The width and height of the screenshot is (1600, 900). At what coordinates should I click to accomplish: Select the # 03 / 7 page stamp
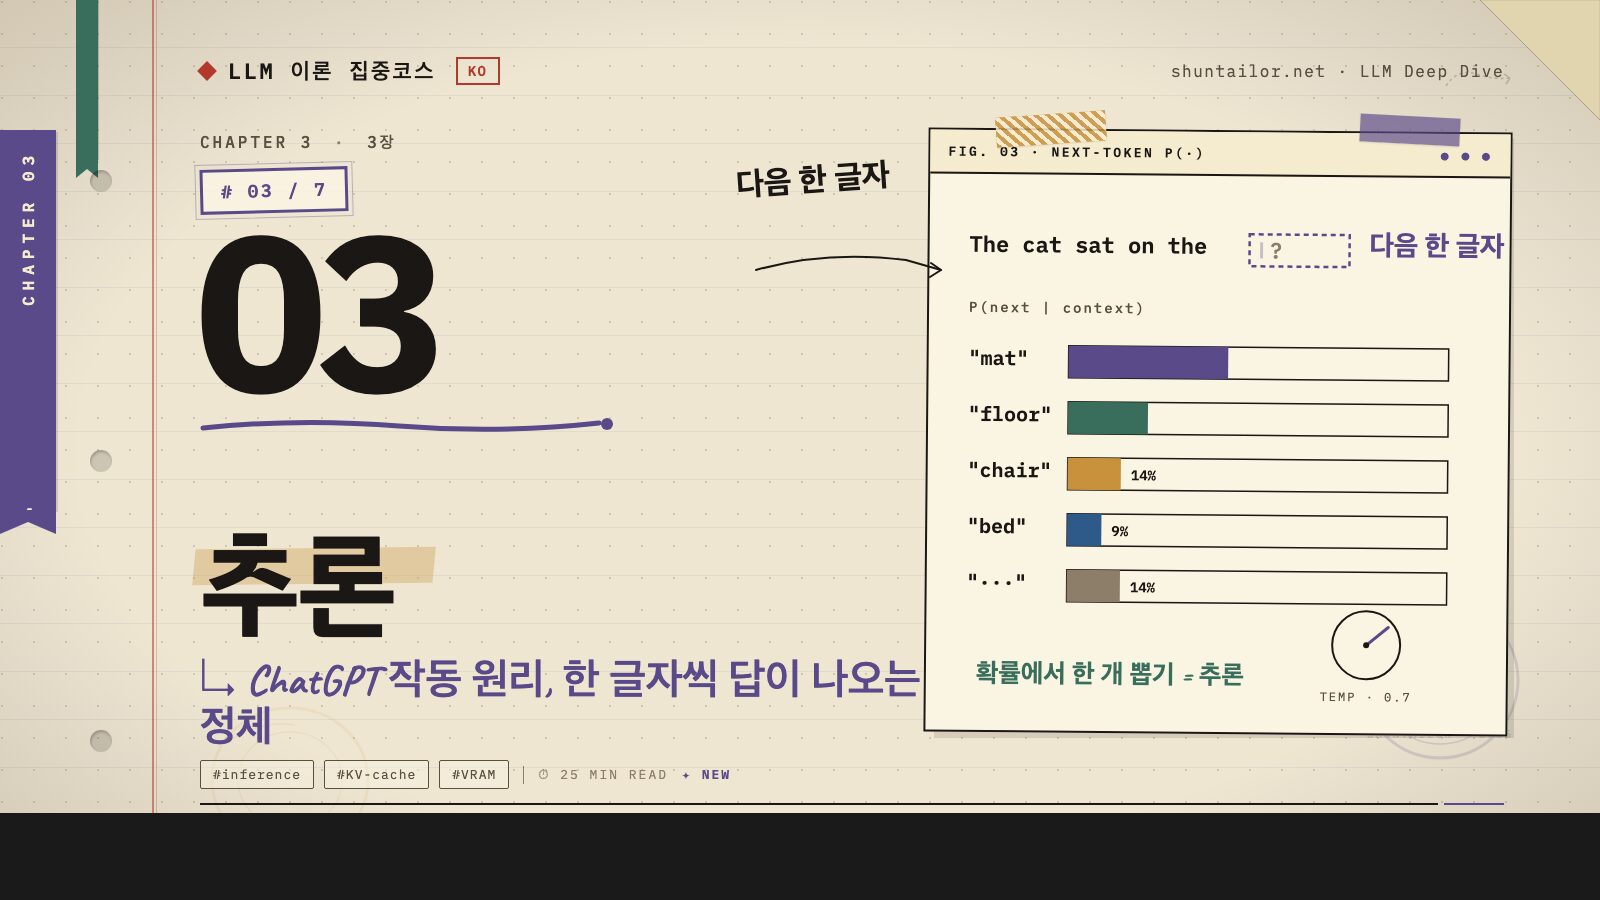274,190
